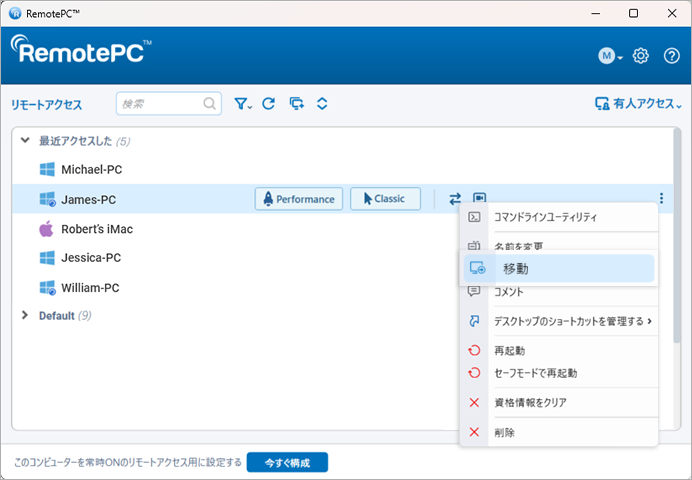
Task: Open the help question mark icon
Action: coord(672,56)
